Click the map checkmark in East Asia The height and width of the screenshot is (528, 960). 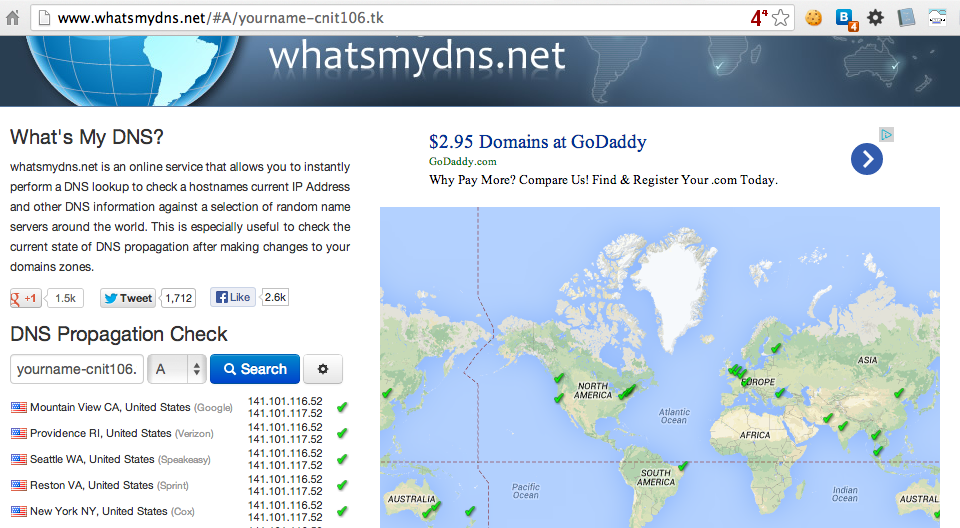(898, 393)
